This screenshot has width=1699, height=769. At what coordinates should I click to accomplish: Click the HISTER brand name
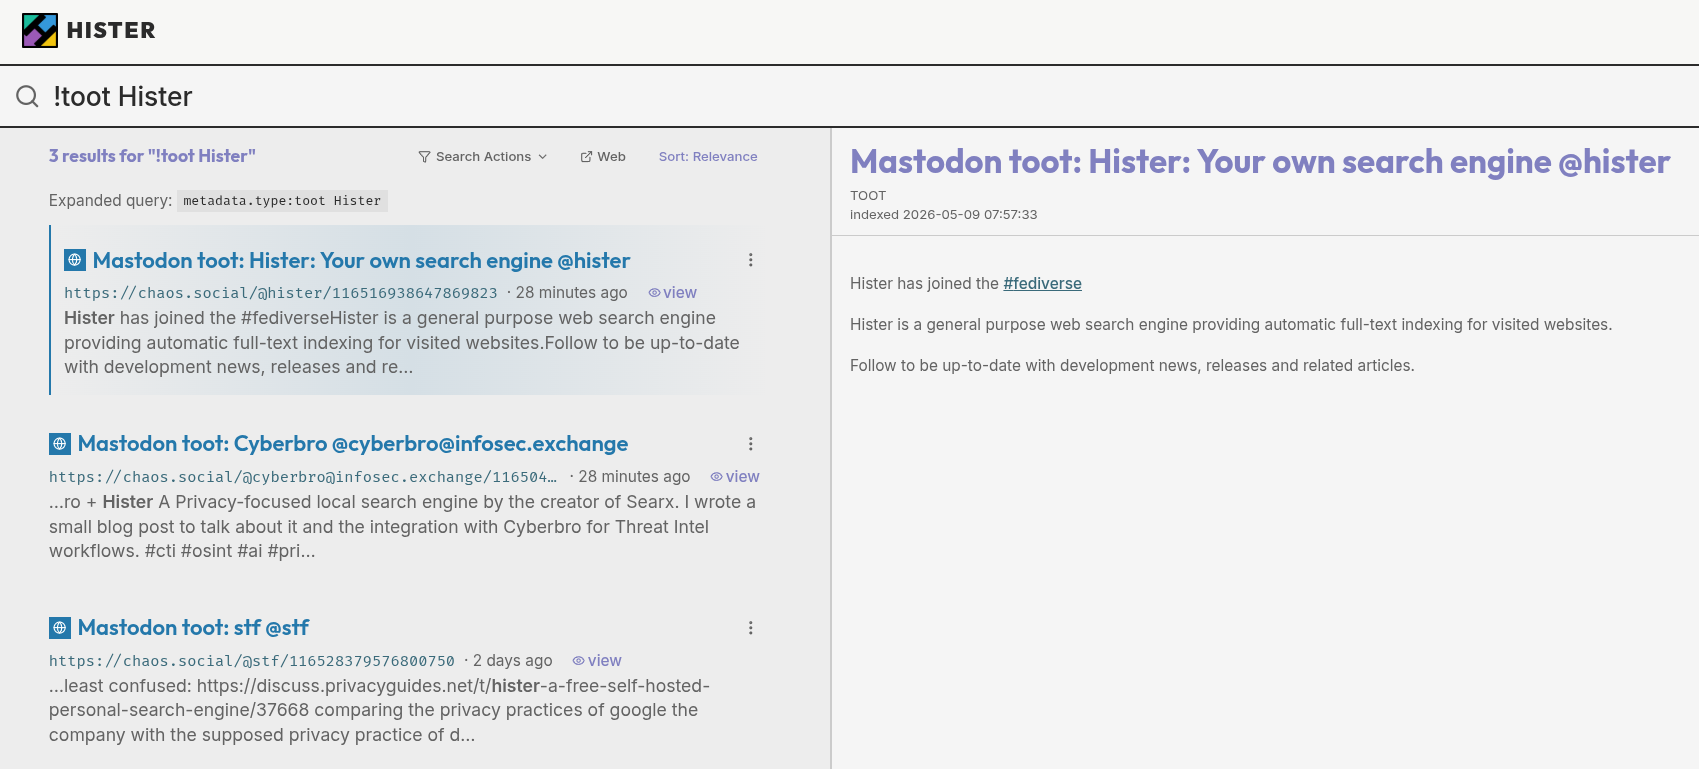(111, 31)
